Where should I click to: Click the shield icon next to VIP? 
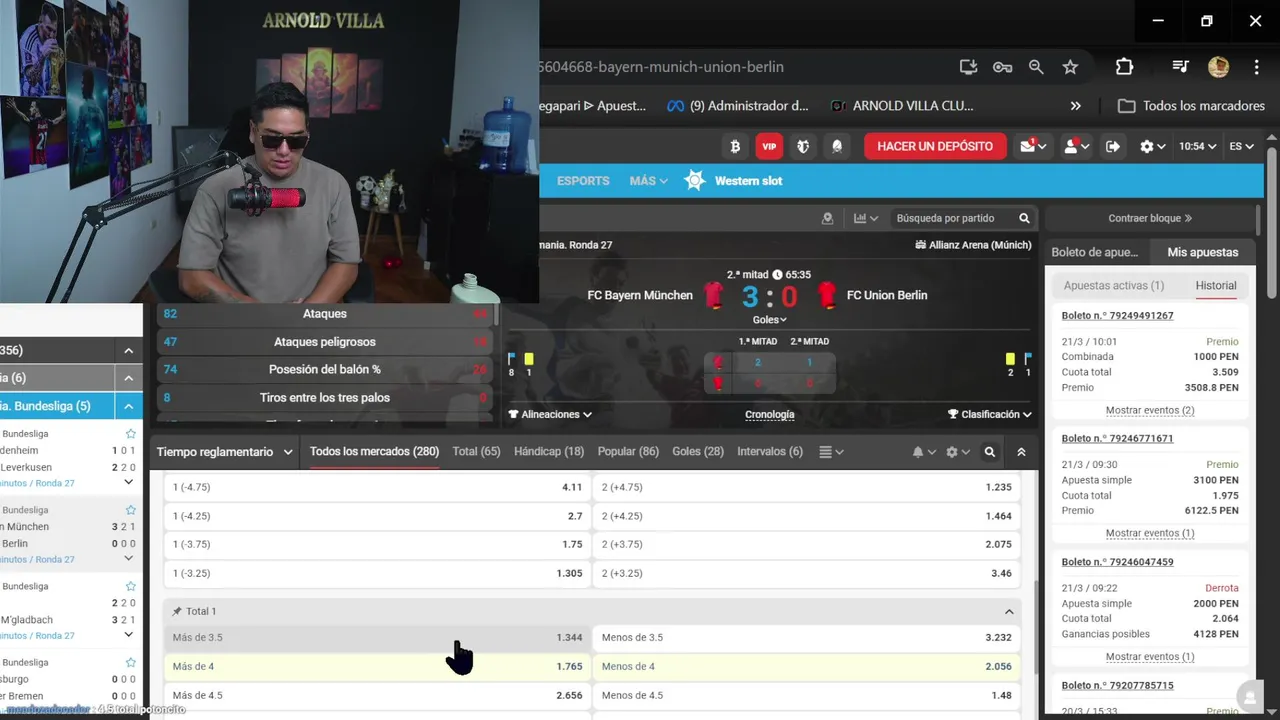803,146
